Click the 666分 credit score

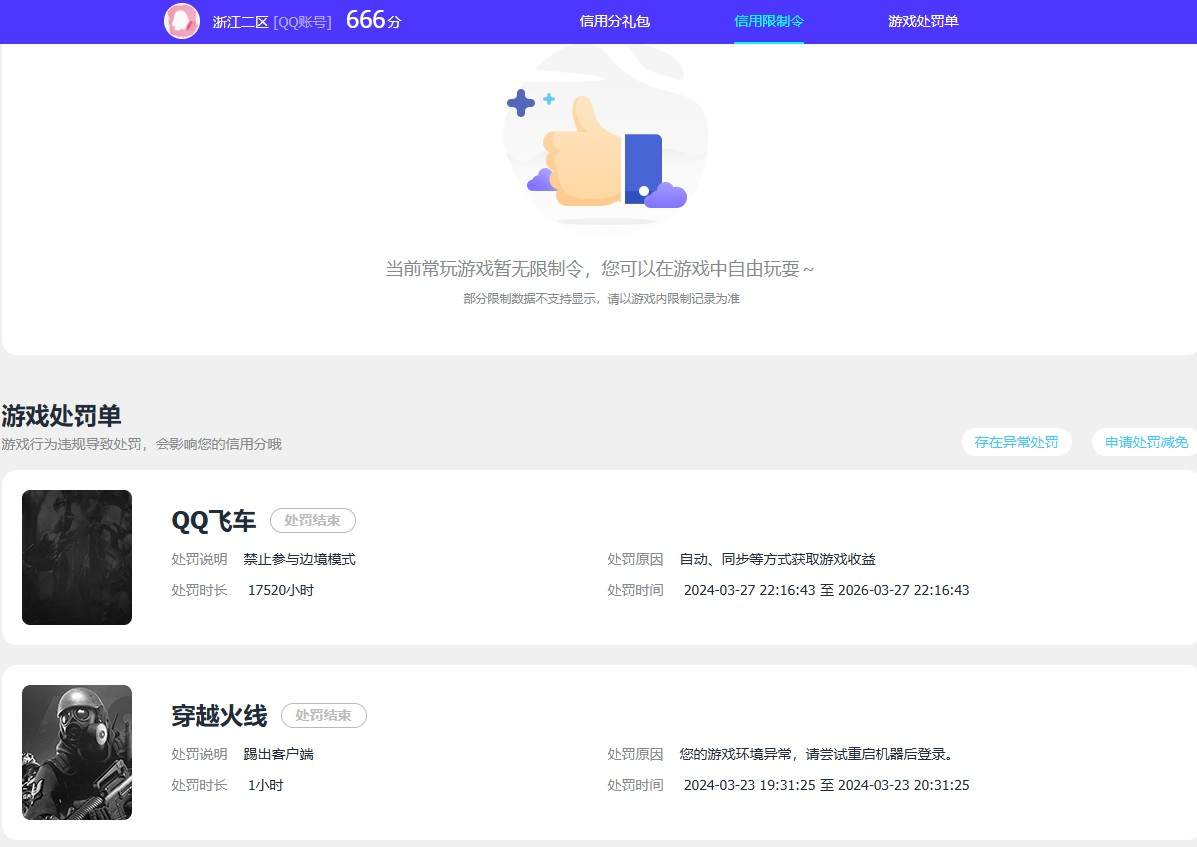(x=373, y=21)
